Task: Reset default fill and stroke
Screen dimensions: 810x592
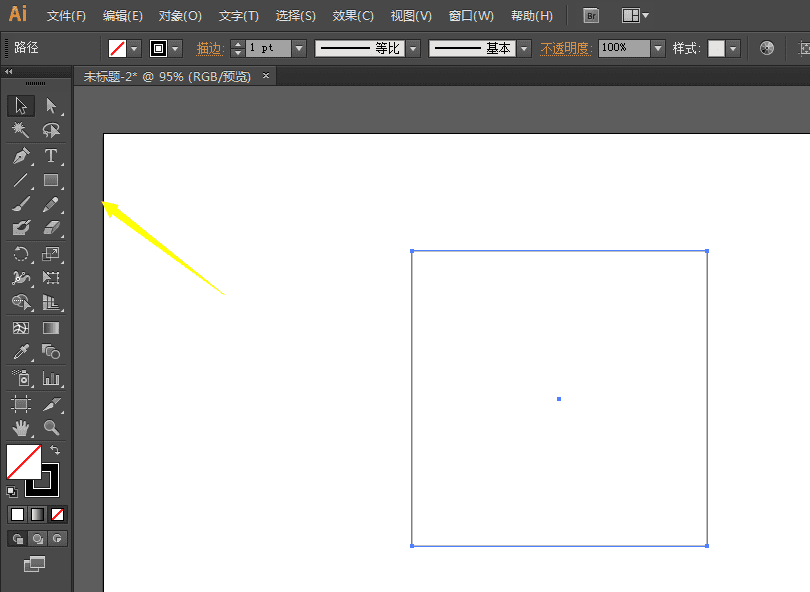Action: click(12, 492)
